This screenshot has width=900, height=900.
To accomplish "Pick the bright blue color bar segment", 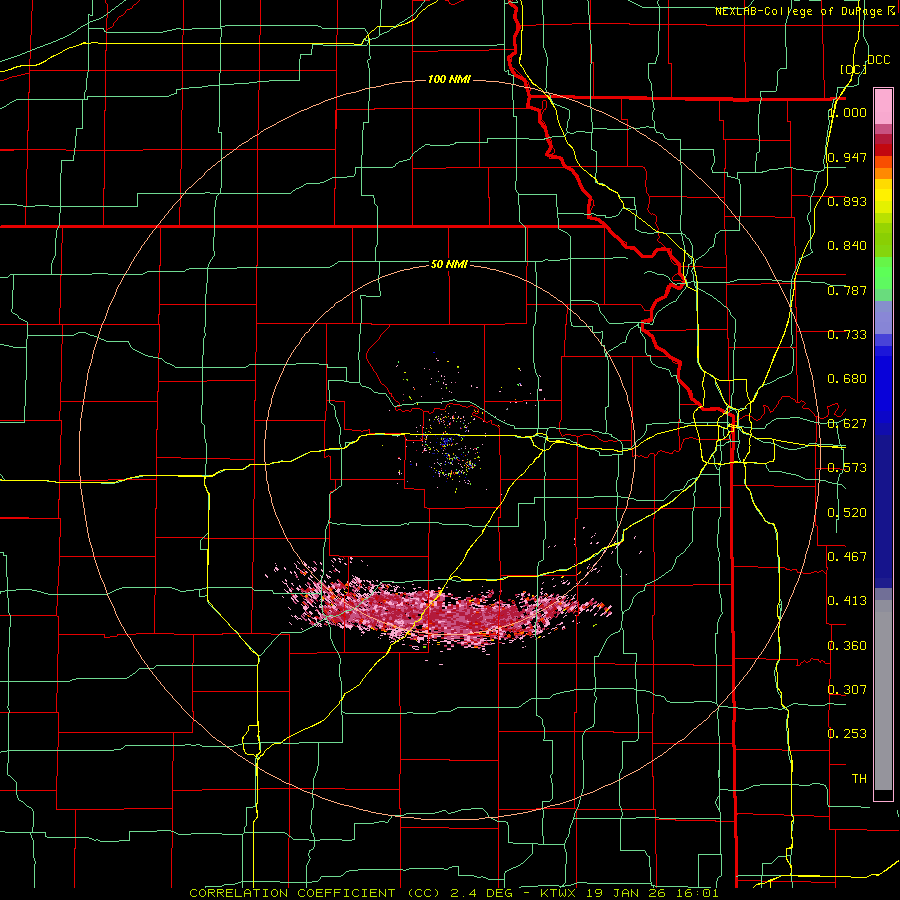I will (883, 390).
